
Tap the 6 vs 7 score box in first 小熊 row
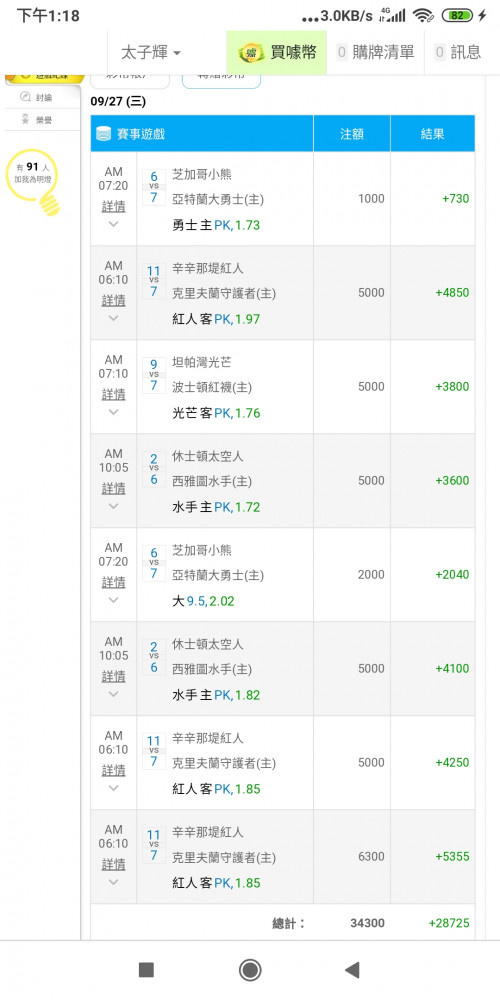(x=154, y=188)
